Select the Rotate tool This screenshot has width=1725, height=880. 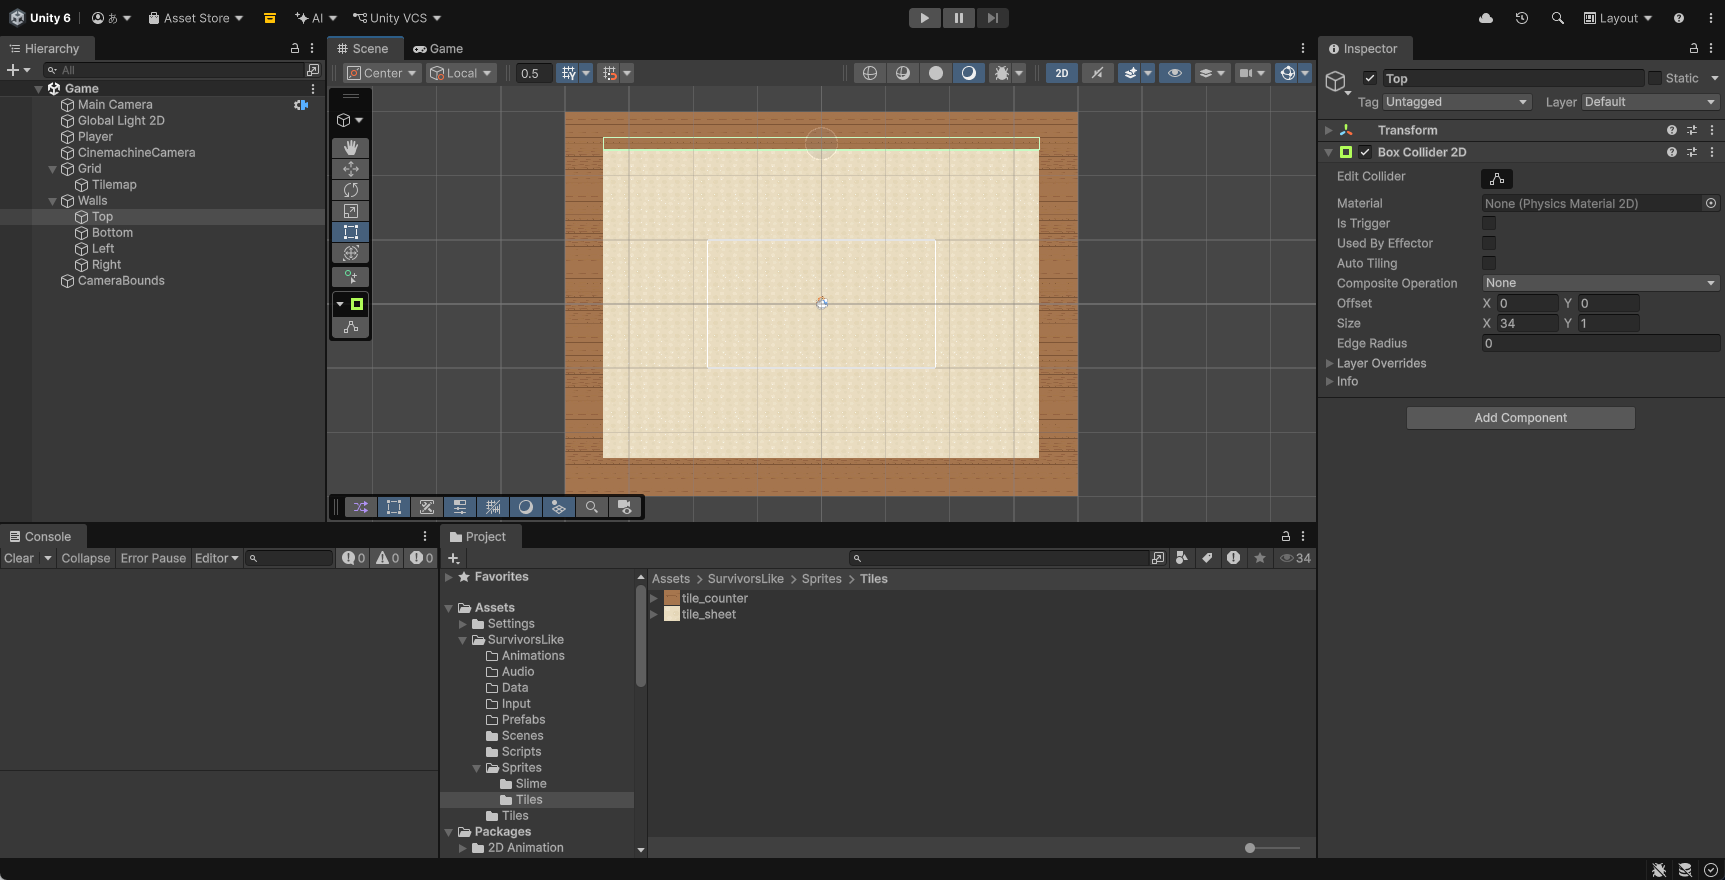350,190
